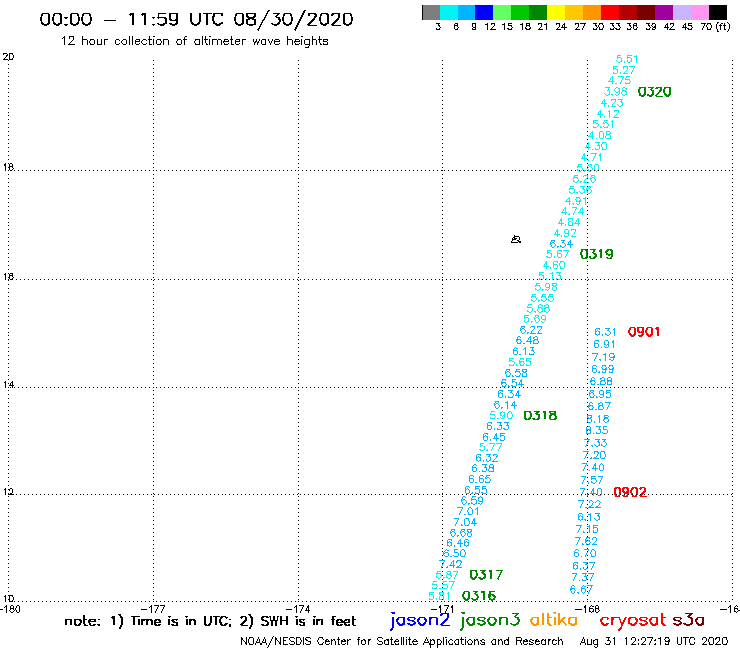Click the NOAA/NESDIS credit line
The width and height of the screenshot is (740, 650).
402,642
